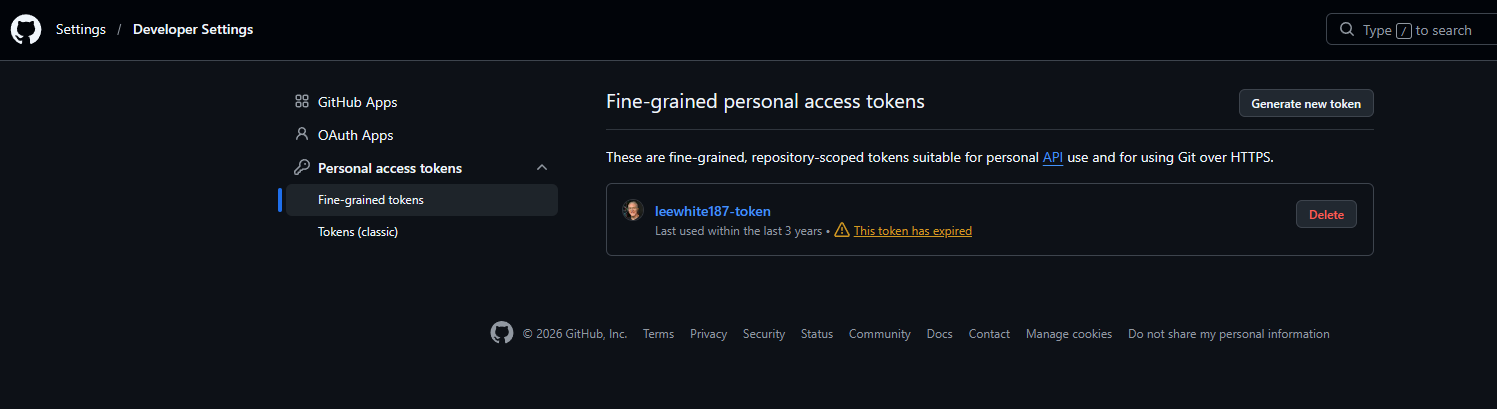This screenshot has height=409, width=1497.
Task: Open the leewhite187-token link
Action: [712, 211]
